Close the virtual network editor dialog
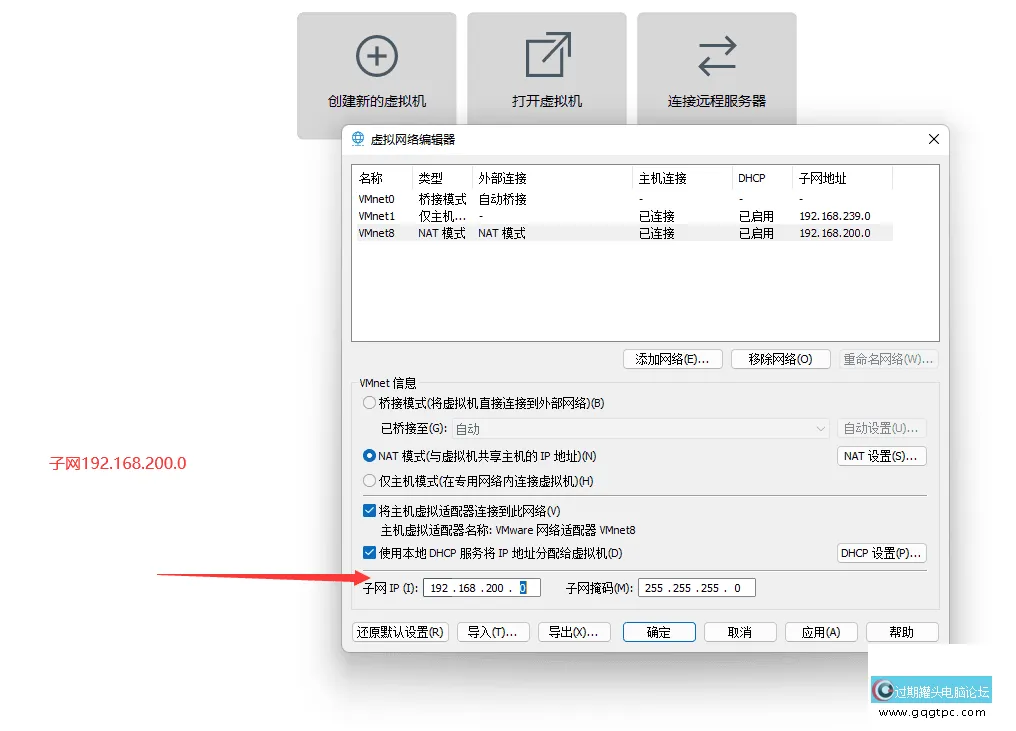Screen dimensions: 1016x731 tap(934, 139)
